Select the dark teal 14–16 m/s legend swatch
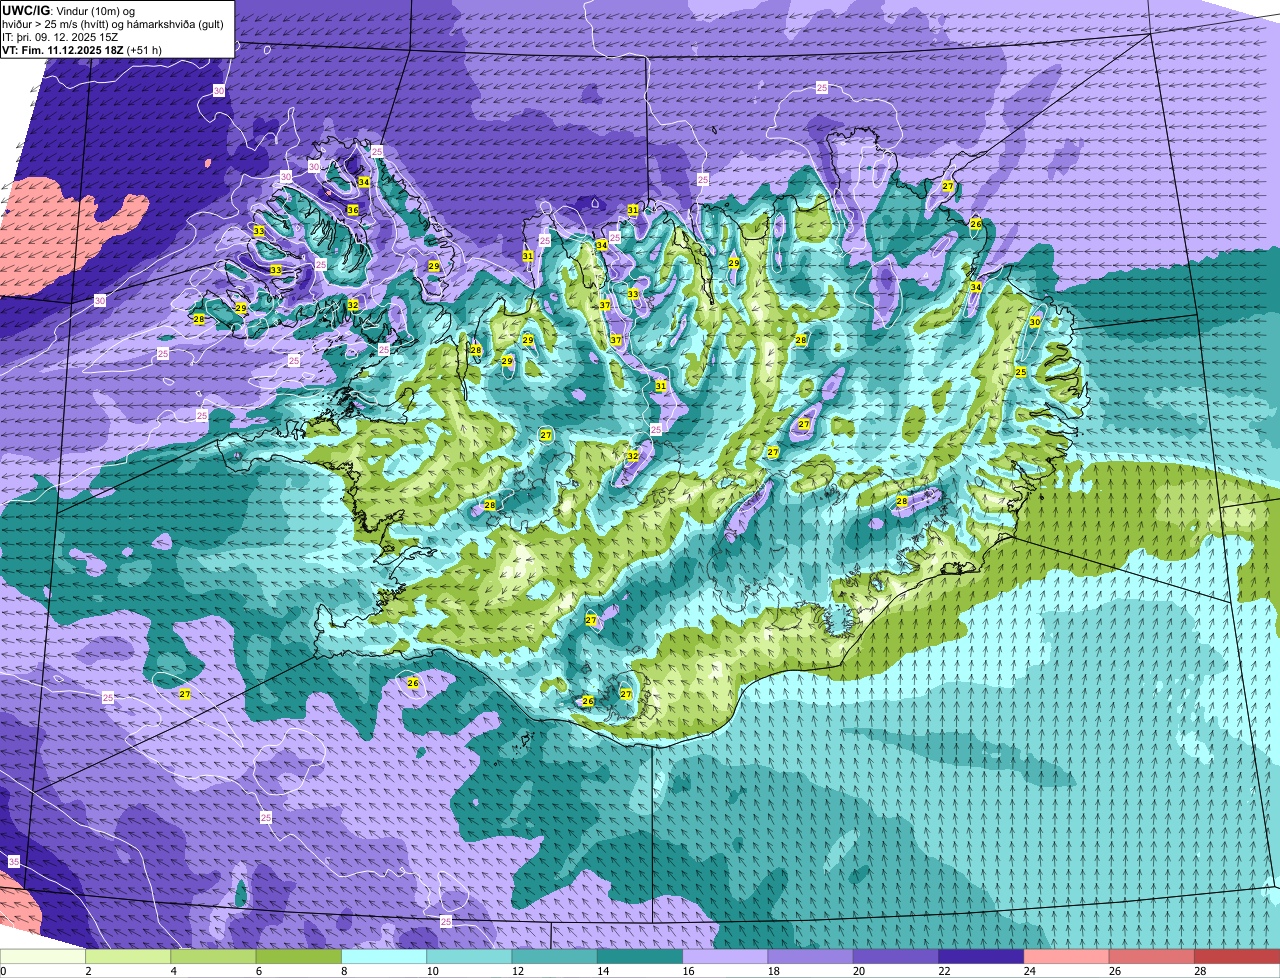Viewport: 1280px width, 978px height. (640, 956)
